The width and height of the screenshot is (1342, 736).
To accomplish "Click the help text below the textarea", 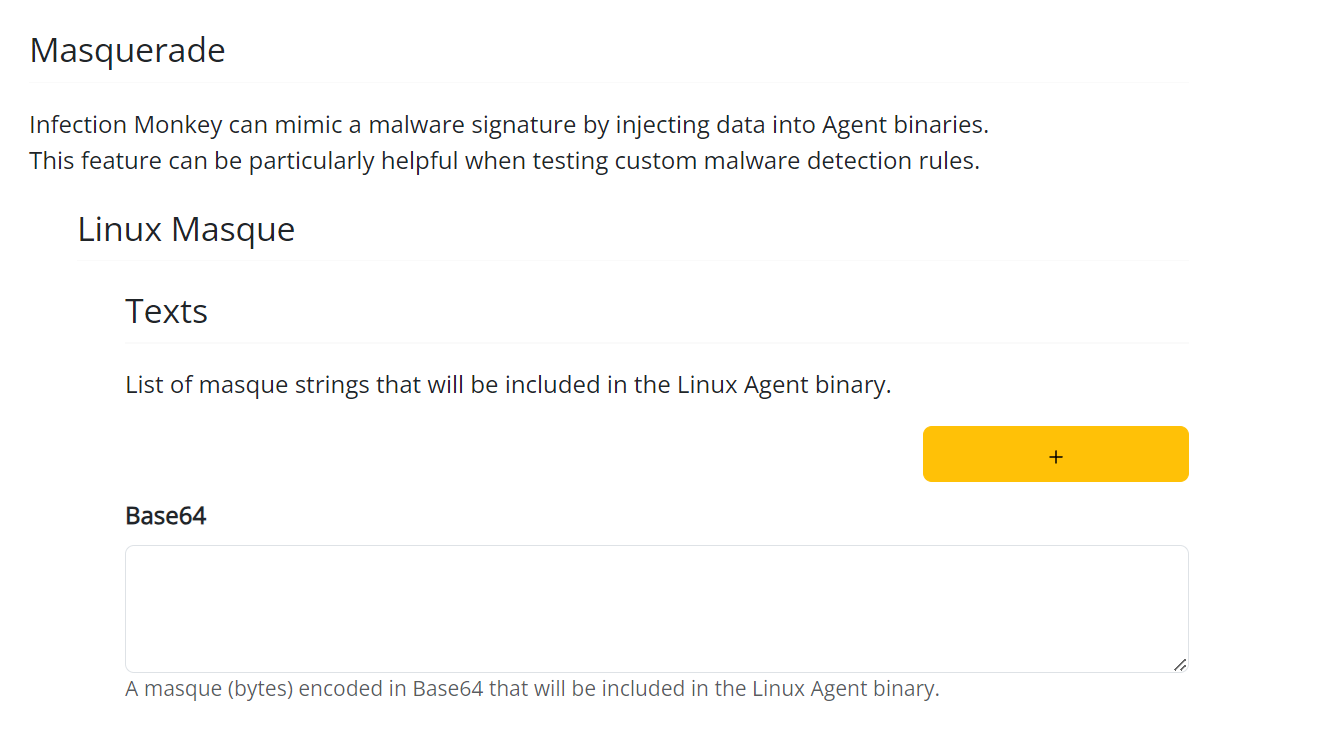I will point(532,689).
